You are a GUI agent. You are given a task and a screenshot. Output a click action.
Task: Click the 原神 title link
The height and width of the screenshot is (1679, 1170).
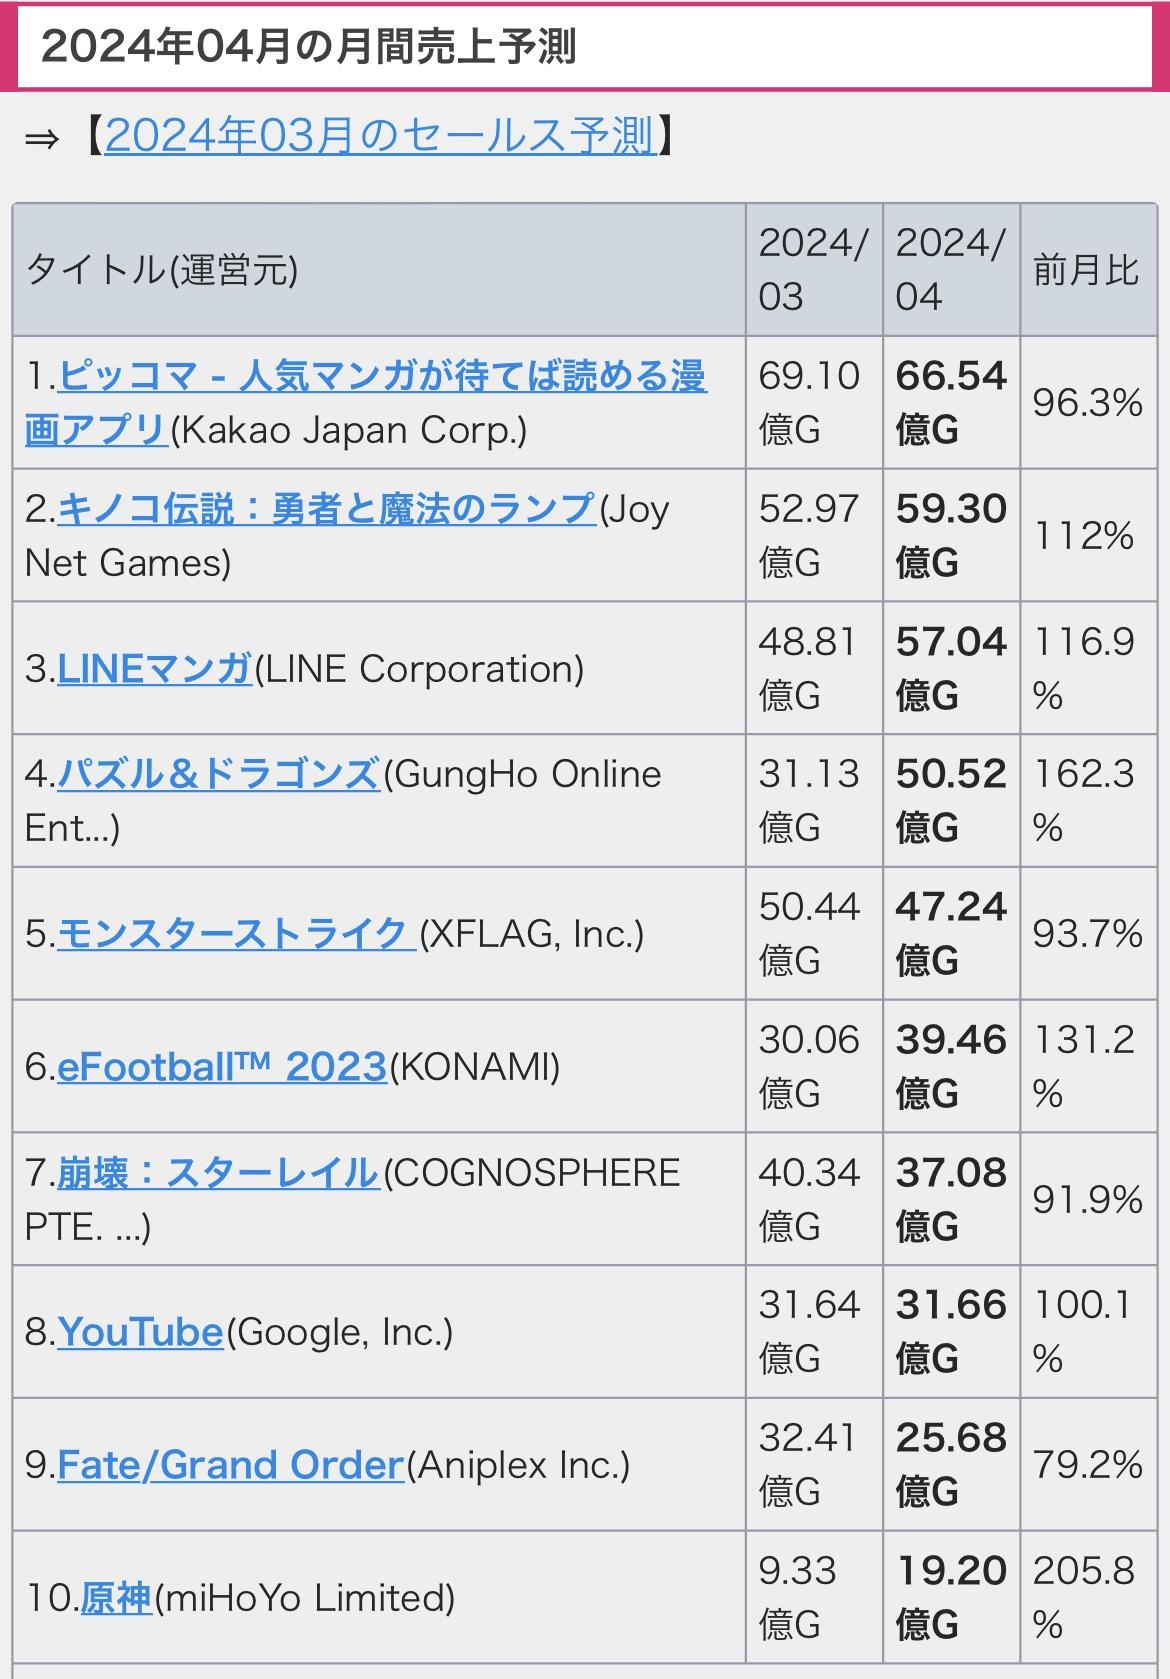tap(116, 1598)
